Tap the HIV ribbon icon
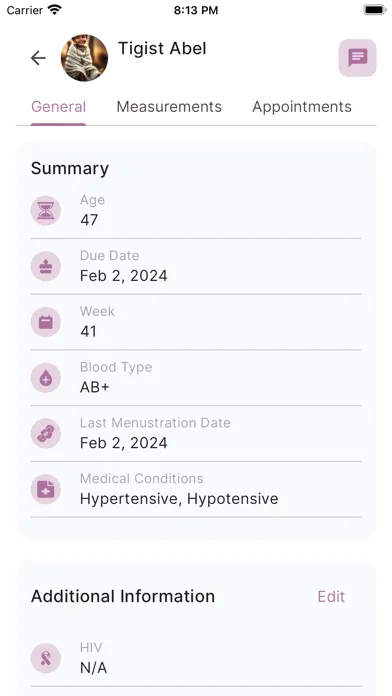This screenshot has width=392, height=696. pos(46,658)
